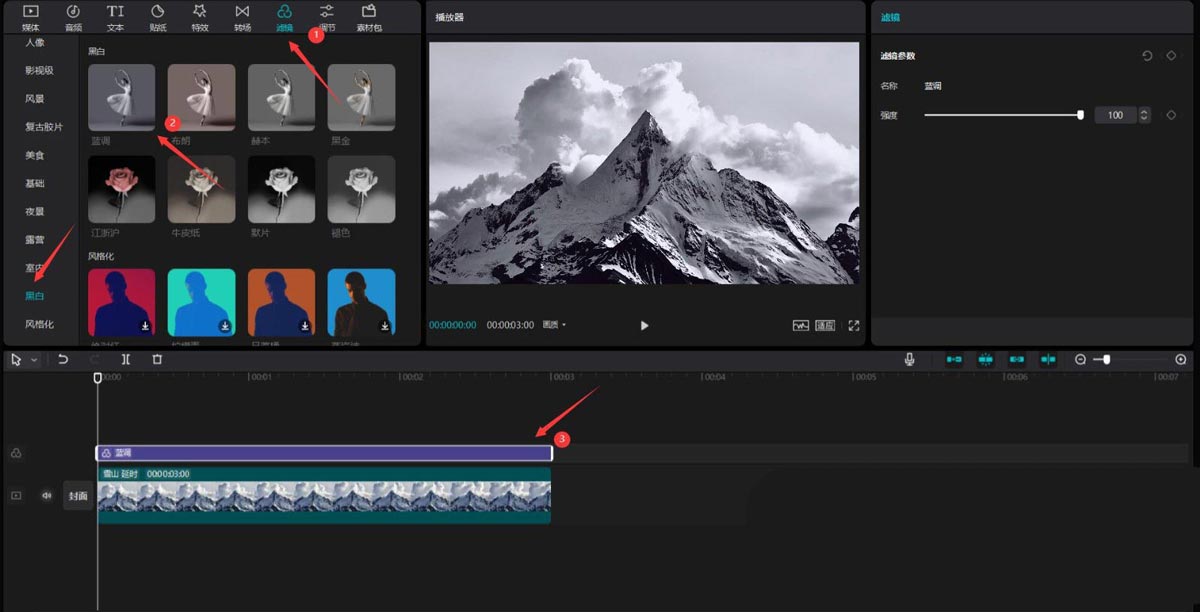Select the 默片 rose filter thumbnail
The height and width of the screenshot is (612, 1200).
(281, 190)
